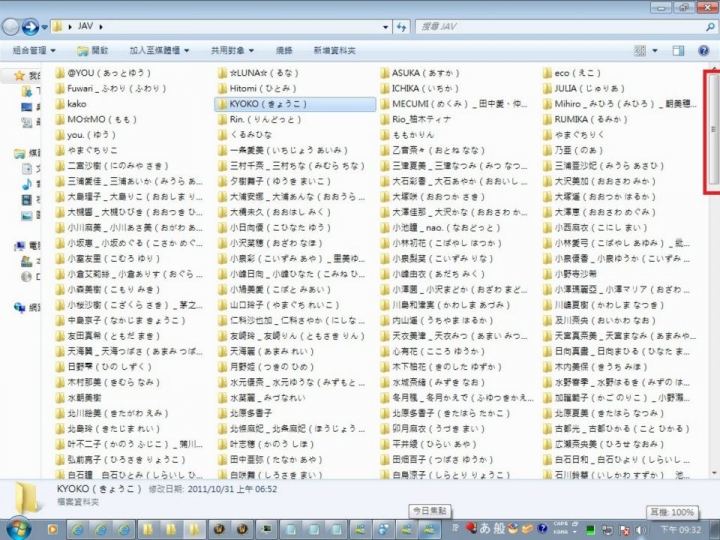Screen dimensions: 720x540
Task: Select the MO☆MO folder
Action: click(96, 119)
